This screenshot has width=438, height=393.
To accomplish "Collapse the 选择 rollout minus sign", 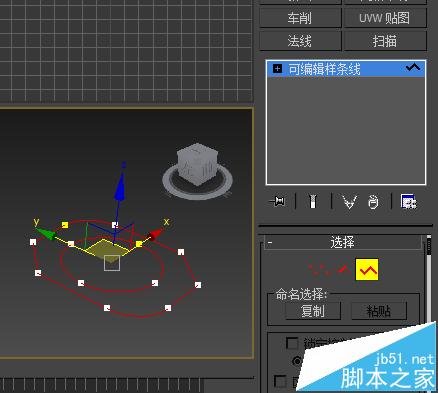I will point(270,242).
